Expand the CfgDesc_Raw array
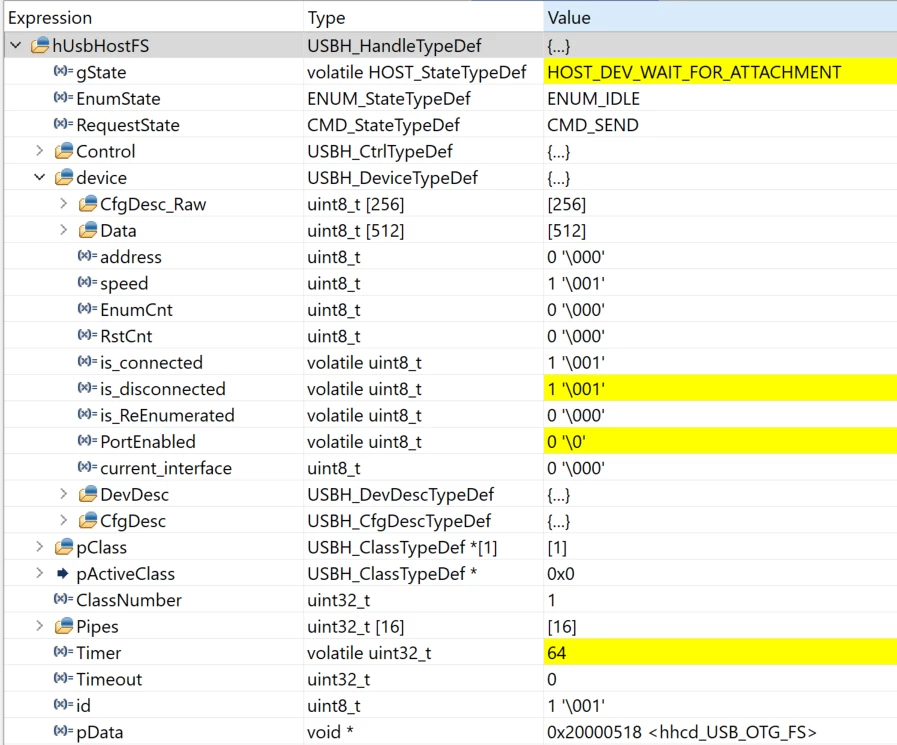 pyautogui.click(x=63, y=204)
